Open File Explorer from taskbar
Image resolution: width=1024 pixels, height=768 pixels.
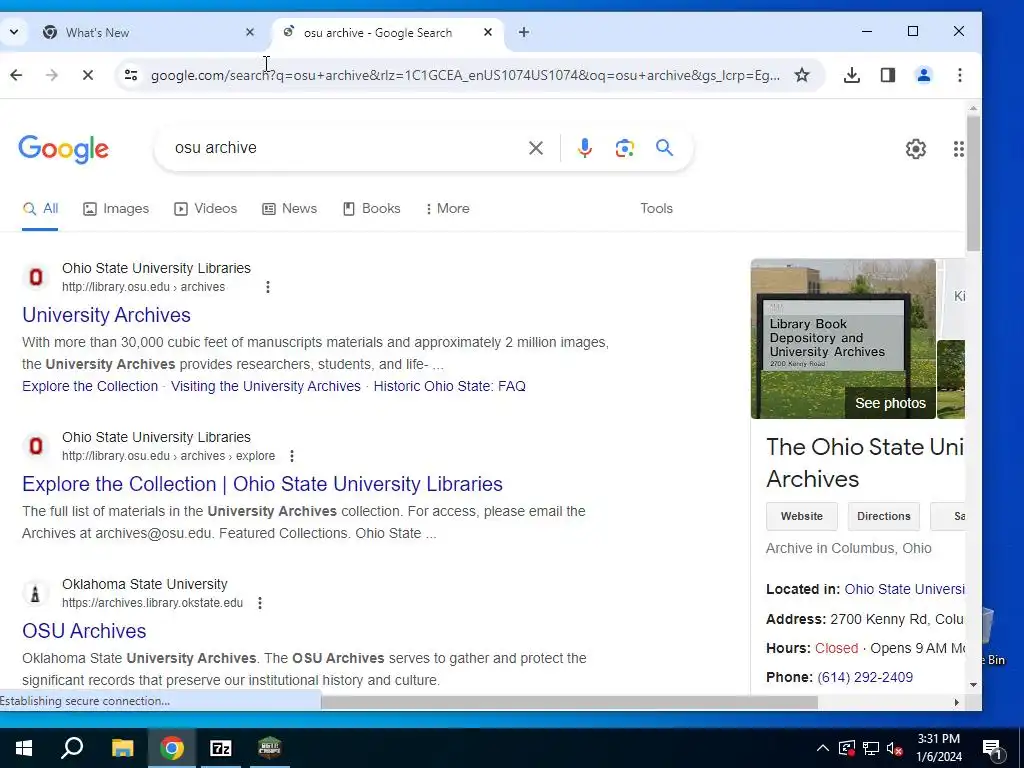[x=122, y=748]
